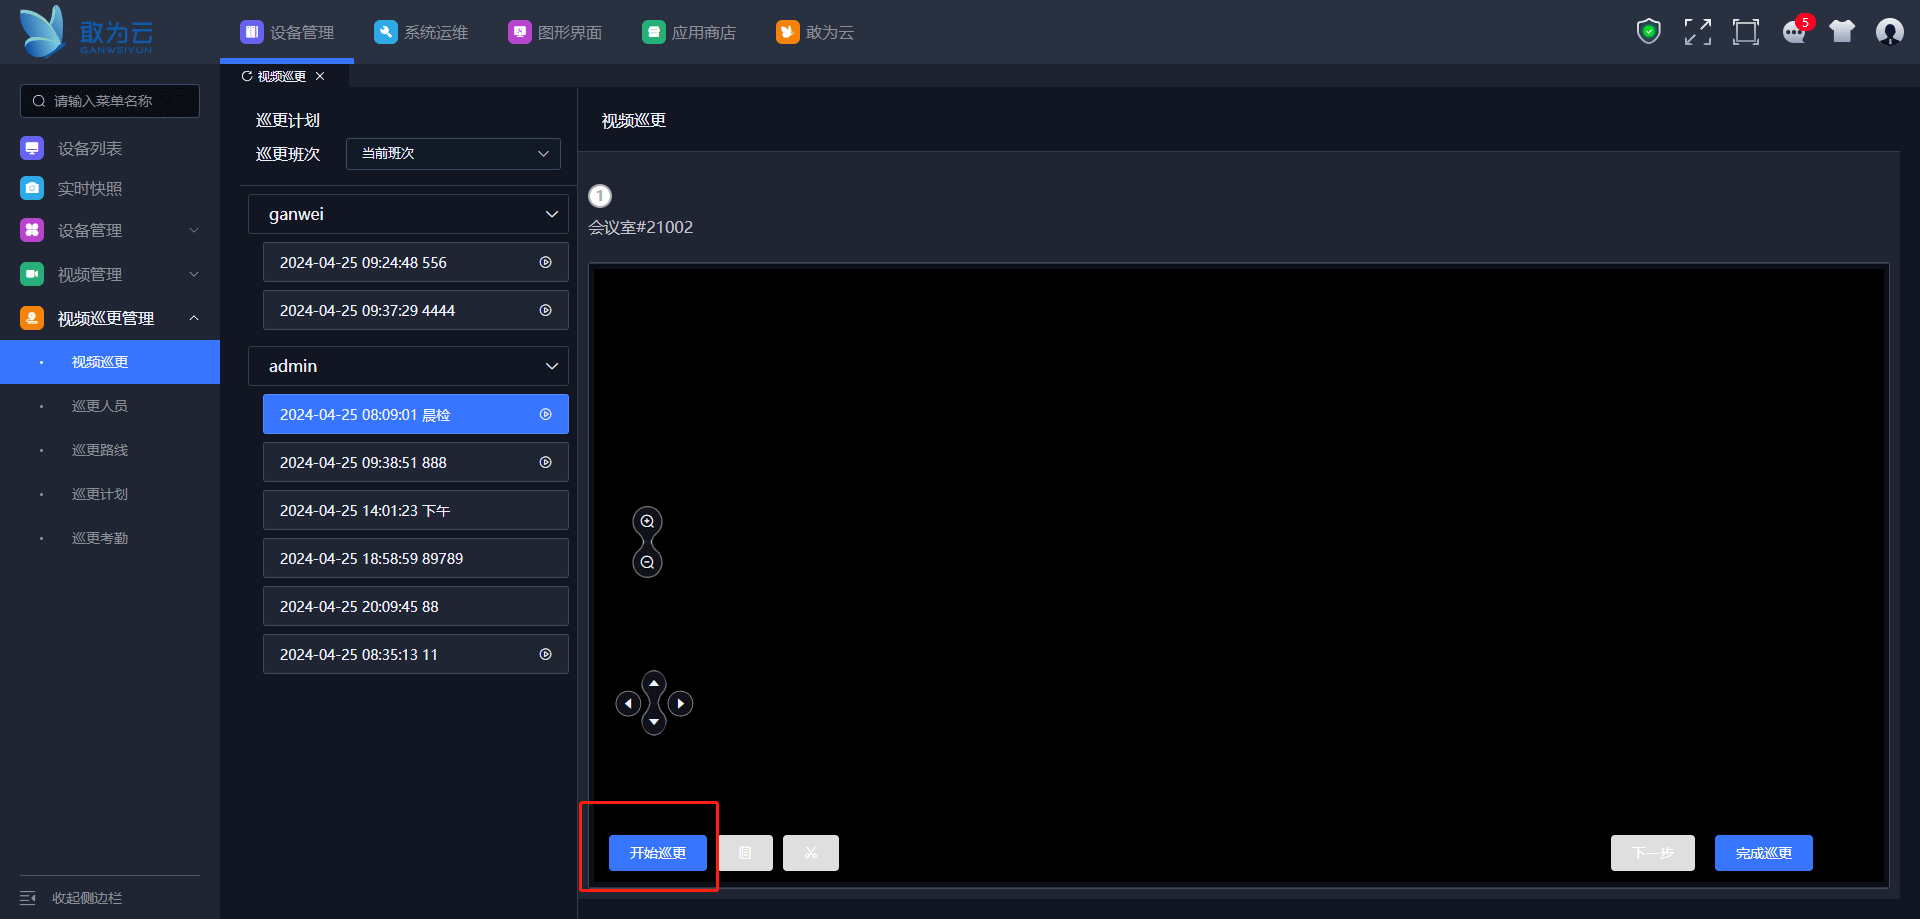The image size is (1920, 919).
Task: Click the security shield icon
Action: click(1649, 32)
